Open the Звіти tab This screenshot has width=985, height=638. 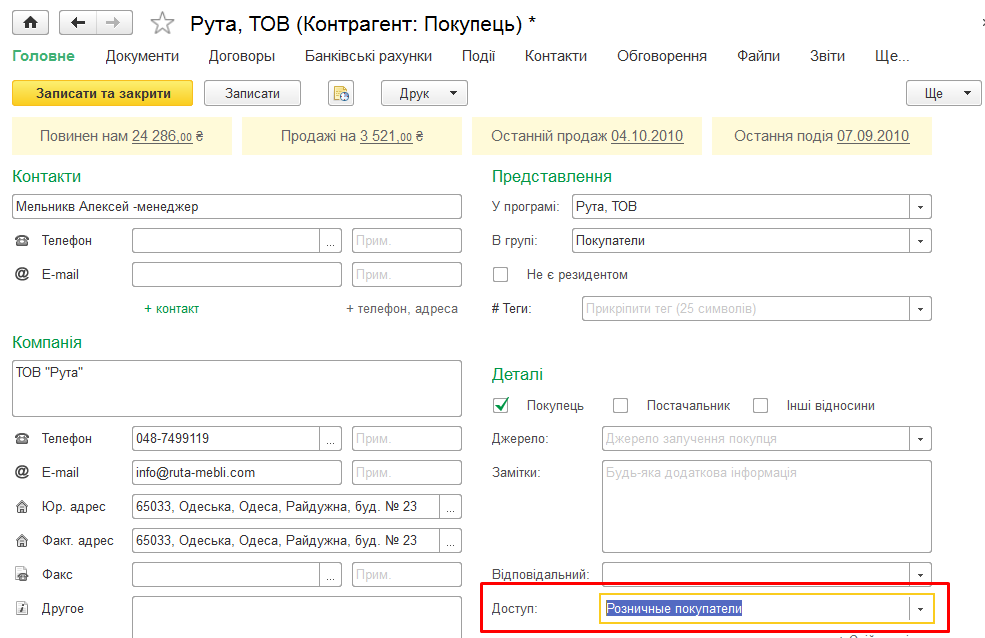pos(827,56)
